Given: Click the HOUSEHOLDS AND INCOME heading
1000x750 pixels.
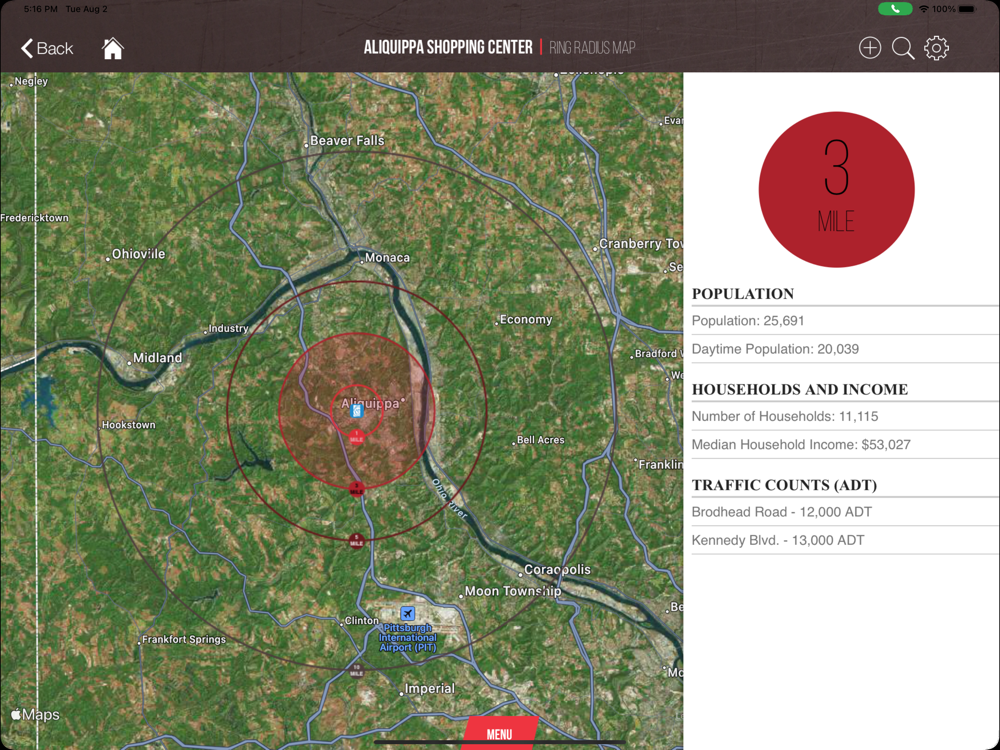Looking at the screenshot, I should [x=800, y=390].
